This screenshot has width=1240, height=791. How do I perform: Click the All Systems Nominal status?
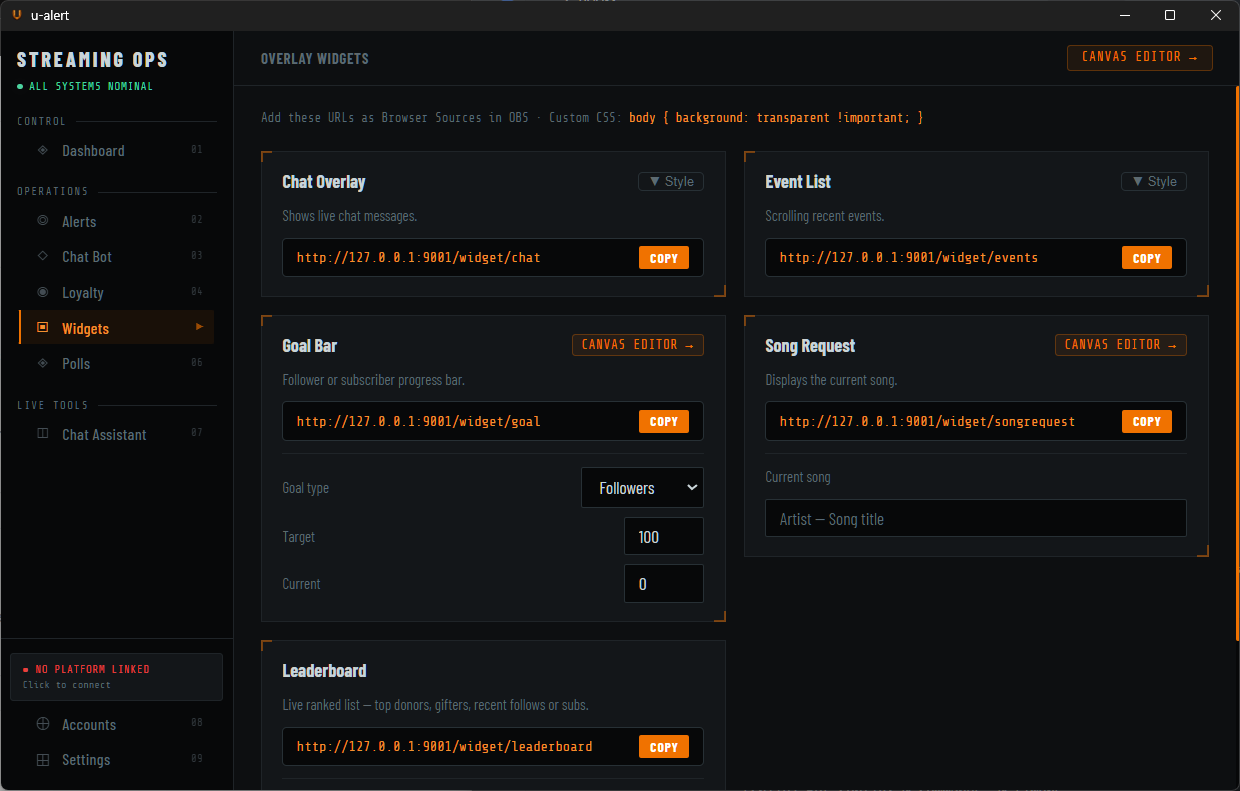pyautogui.click(x=85, y=86)
